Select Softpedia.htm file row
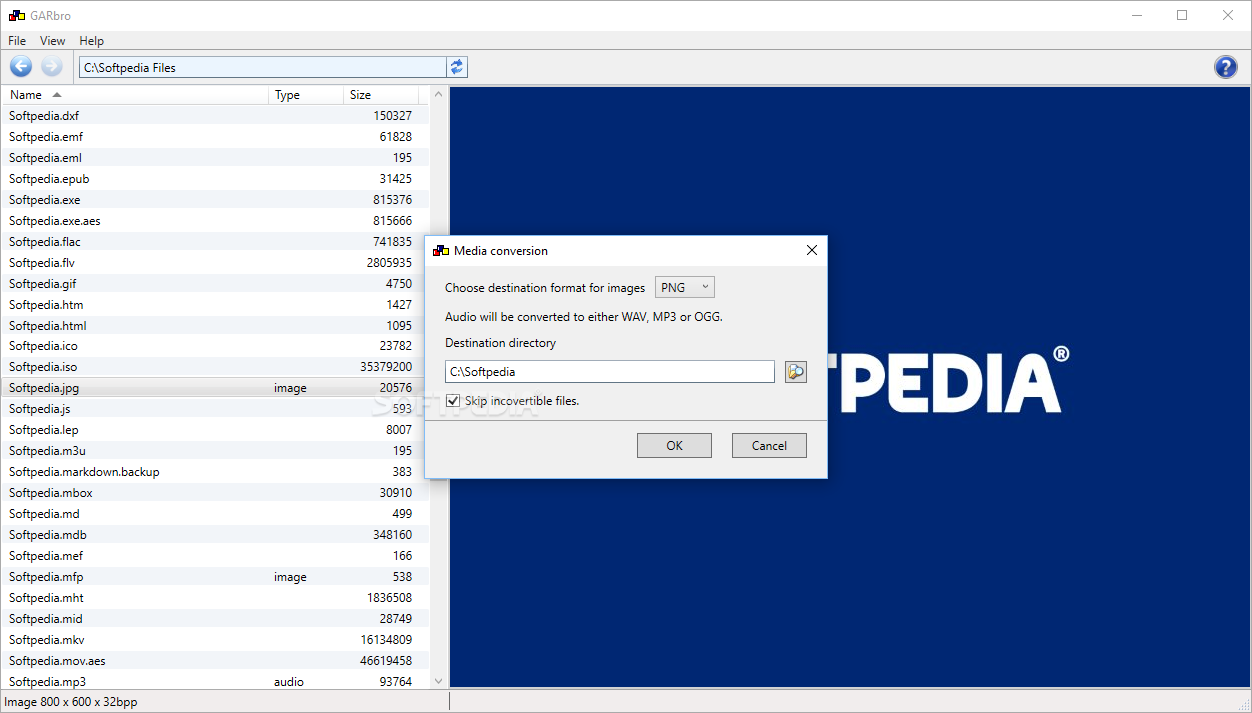The width and height of the screenshot is (1252, 713). [215, 305]
